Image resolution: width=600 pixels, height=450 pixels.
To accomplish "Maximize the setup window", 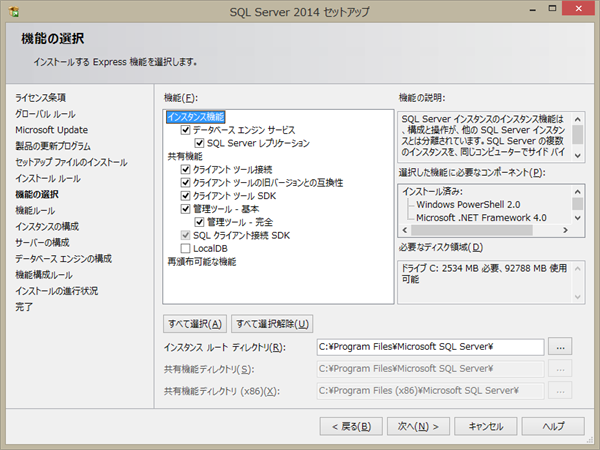I will point(552,8).
